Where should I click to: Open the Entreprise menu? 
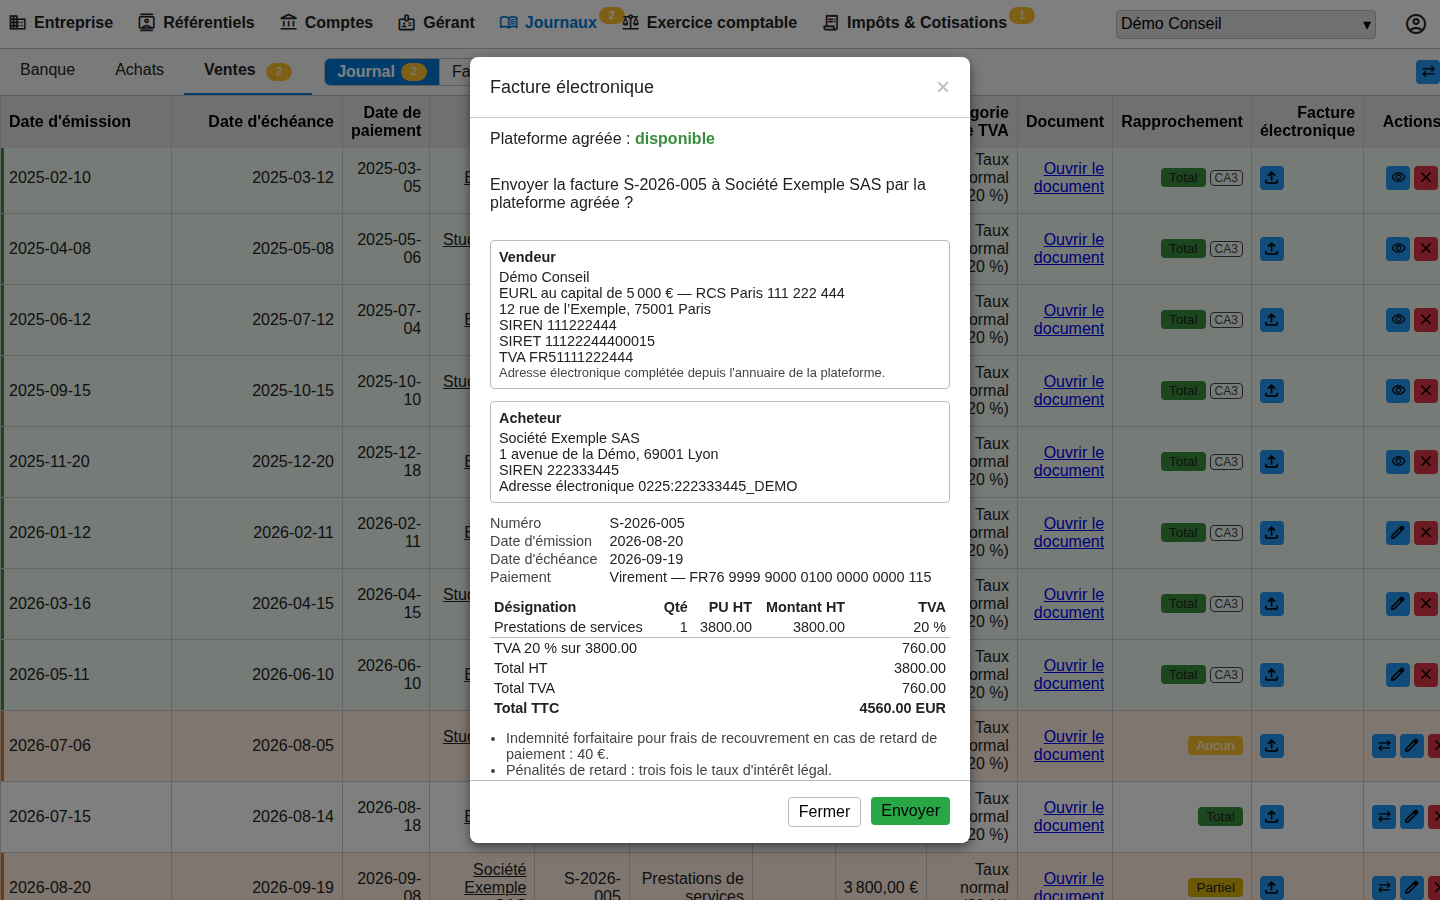pyautogui.click(x=61, y=23)
